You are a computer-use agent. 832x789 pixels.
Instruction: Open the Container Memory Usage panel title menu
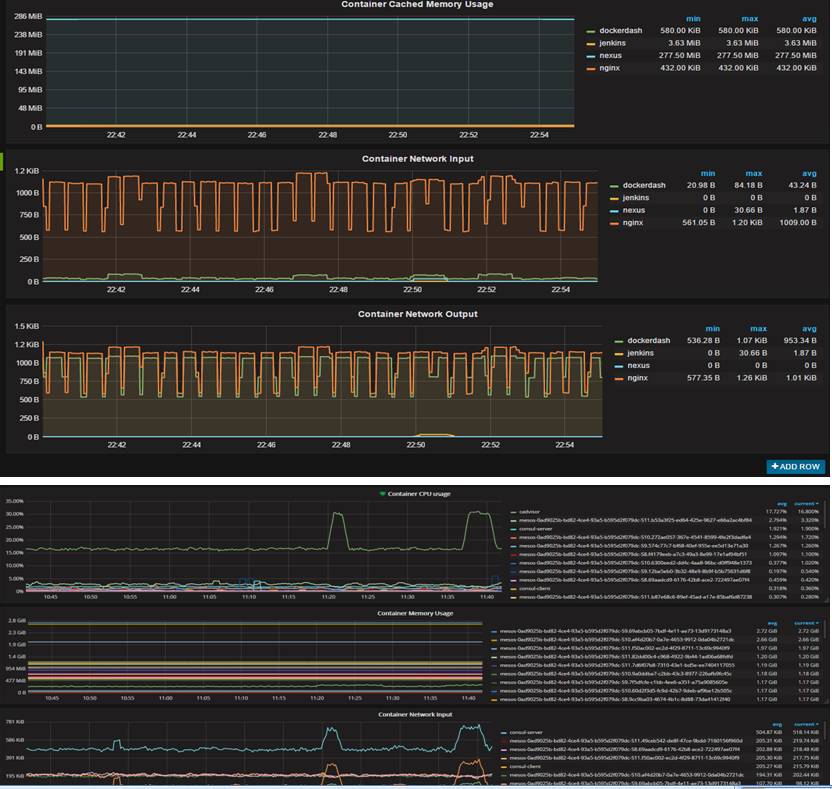pyautogui.click(x=415, y=613)
